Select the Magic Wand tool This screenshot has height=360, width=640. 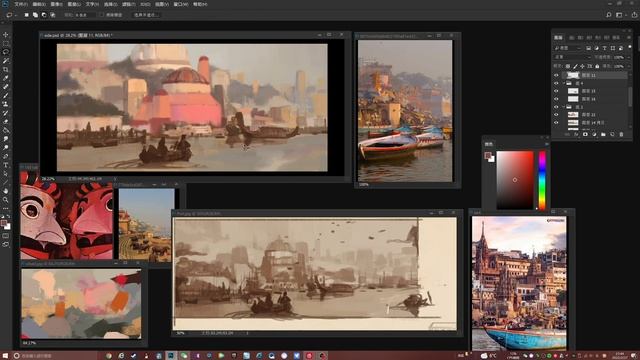[x=6, y=60]
